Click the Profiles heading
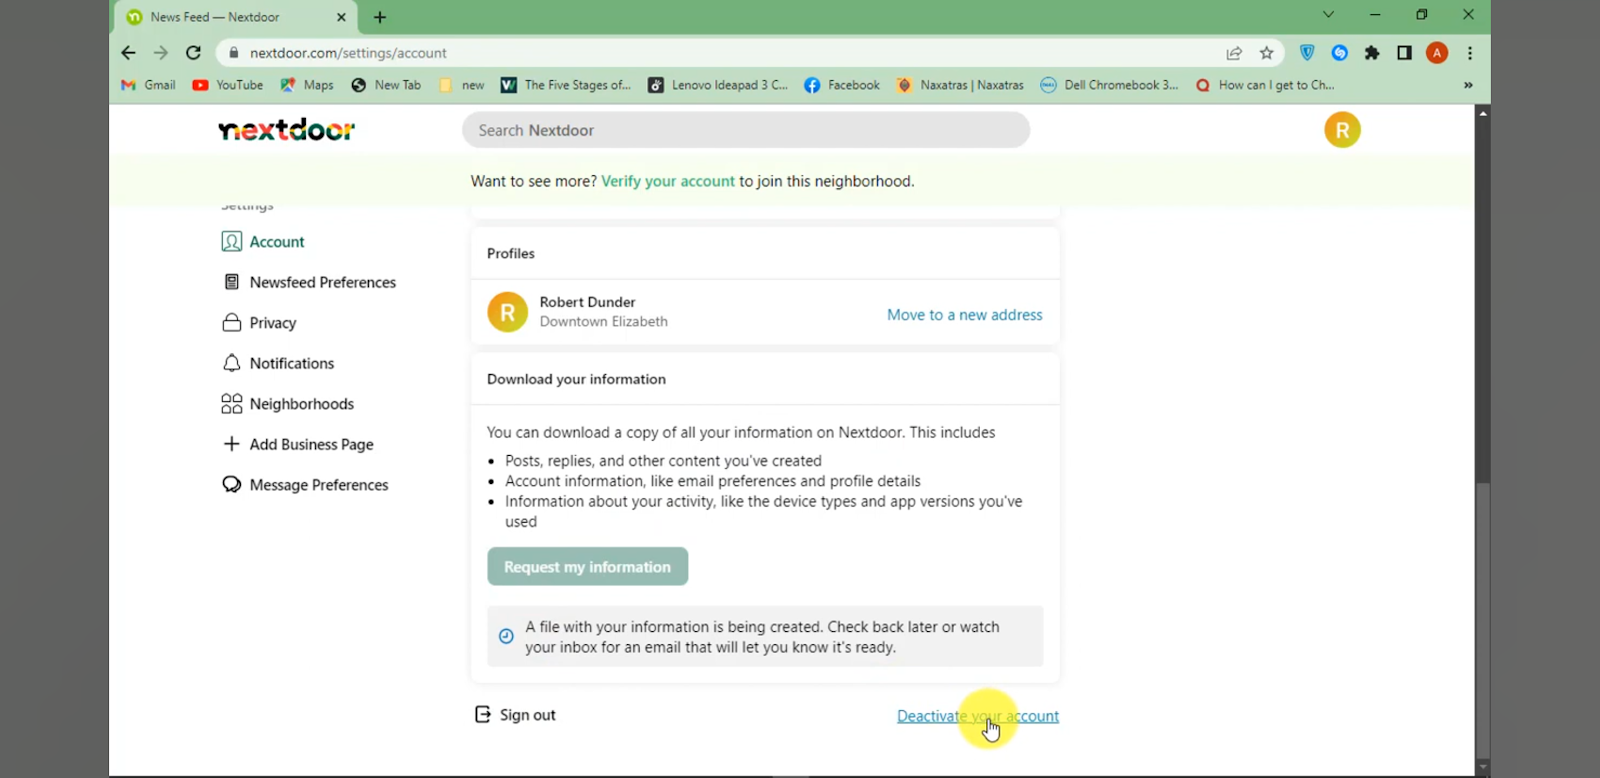The height and width of the screenshot is (778, 1600). coord(511,253)
